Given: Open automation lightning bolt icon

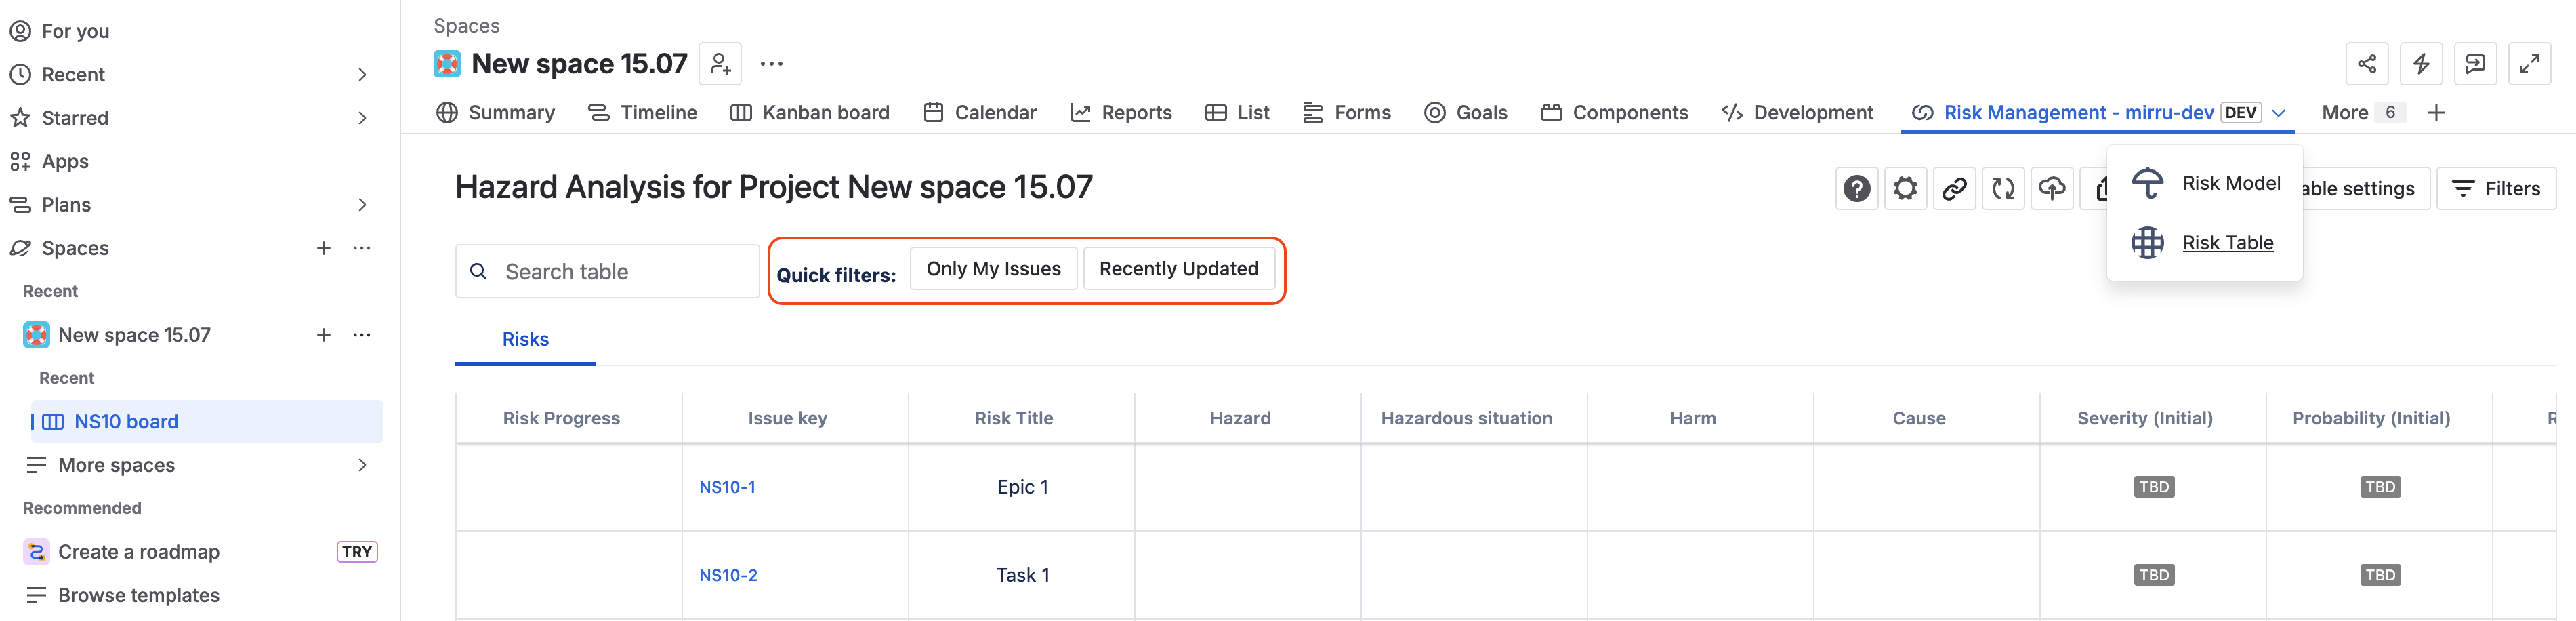Looking at the screenshot, I should tap(2421, 64).
